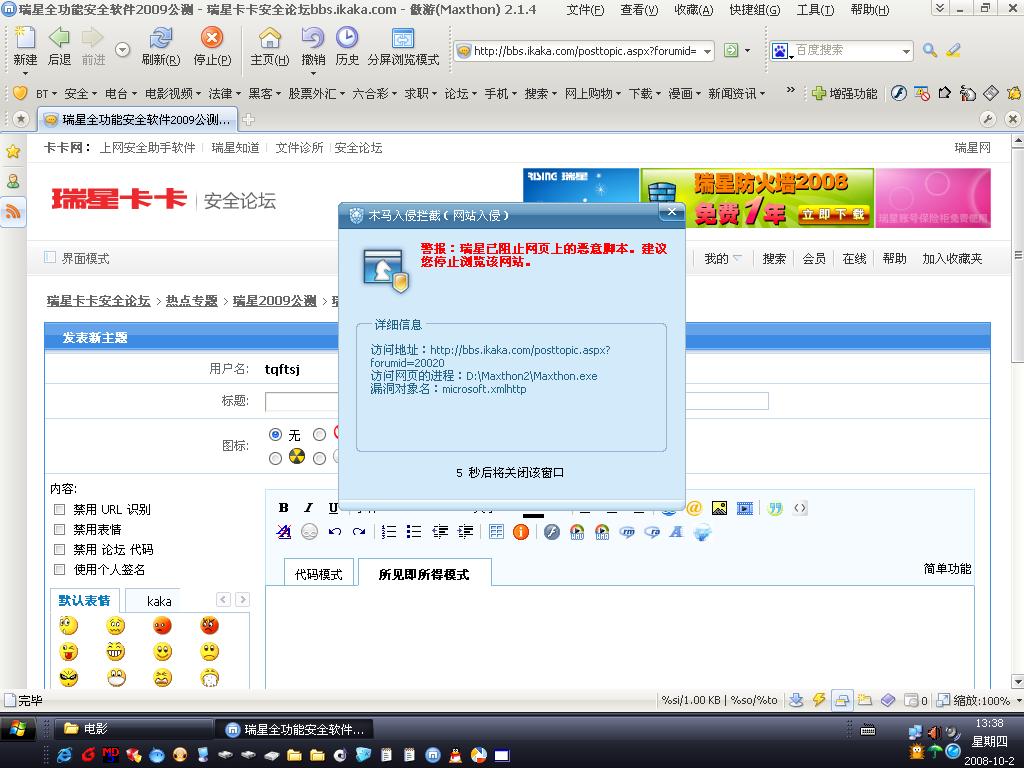Open the address bar URL dropdown

707,51
